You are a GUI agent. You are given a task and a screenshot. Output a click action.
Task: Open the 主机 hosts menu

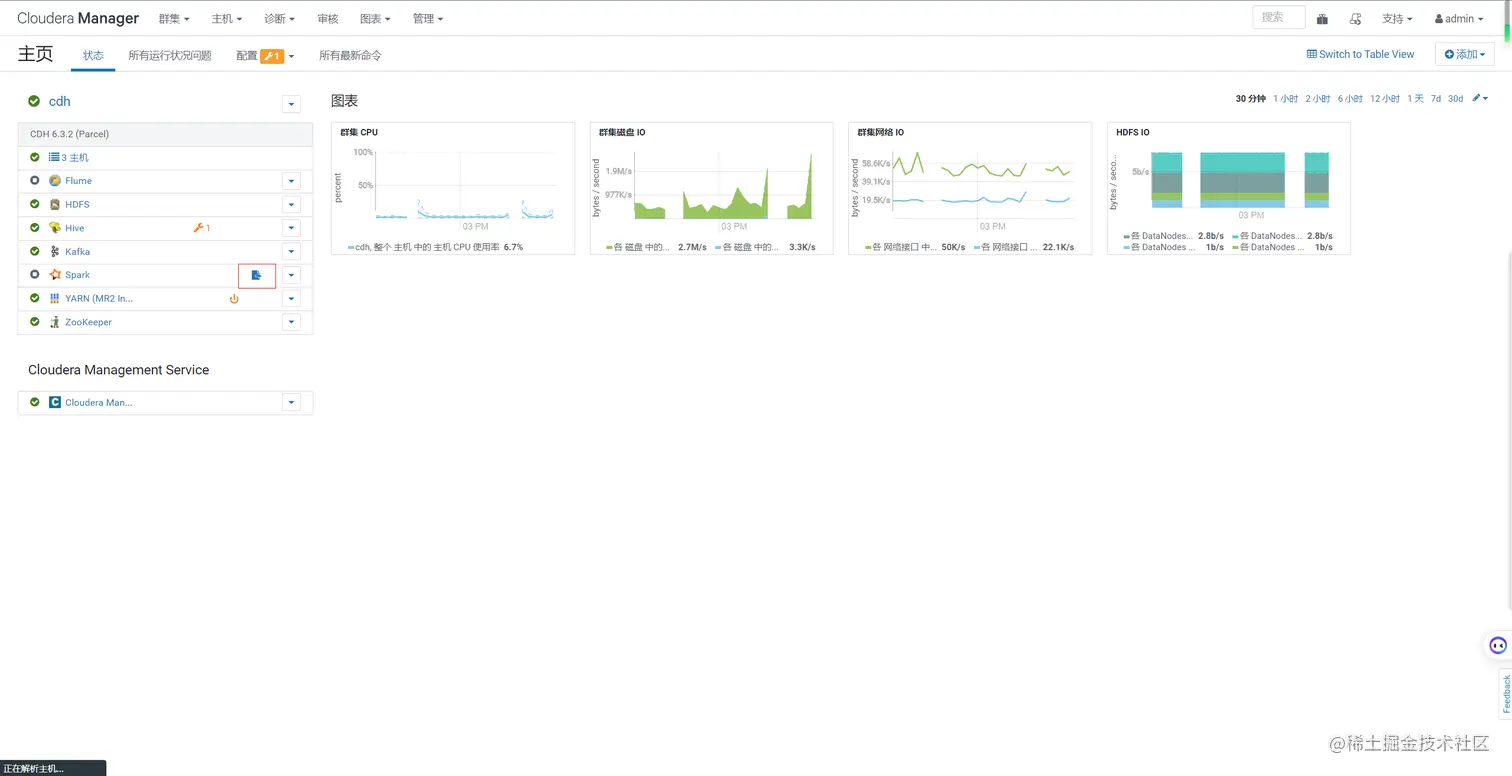point(227,18)
